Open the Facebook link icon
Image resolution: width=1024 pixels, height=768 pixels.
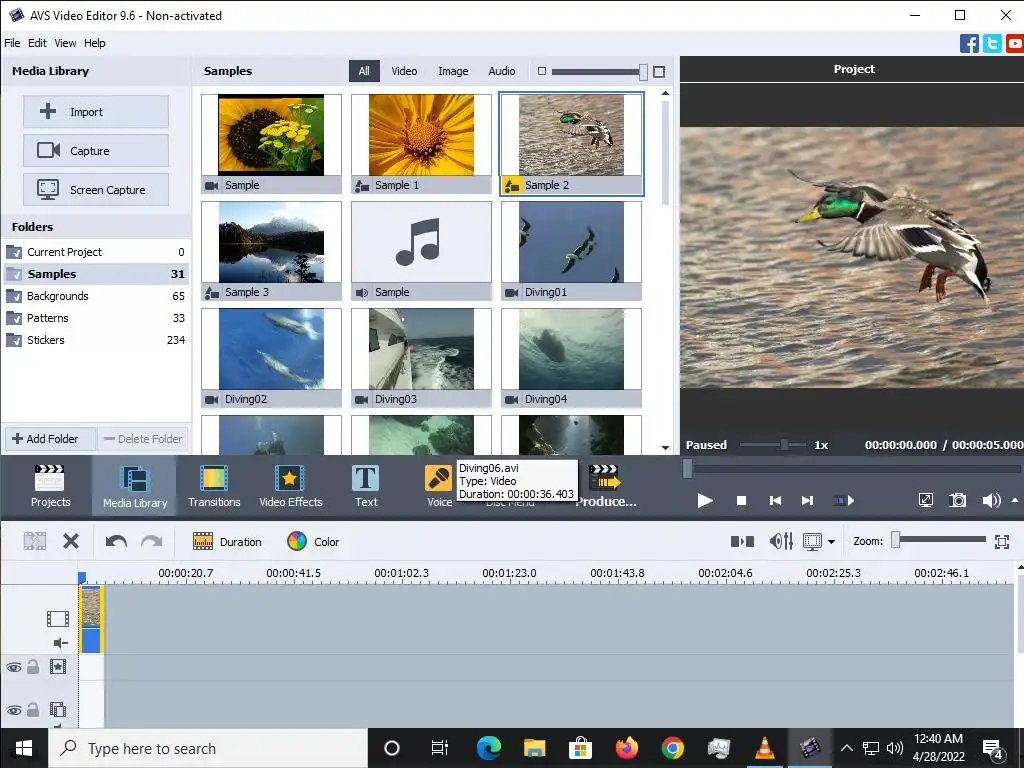click(969, 44)
